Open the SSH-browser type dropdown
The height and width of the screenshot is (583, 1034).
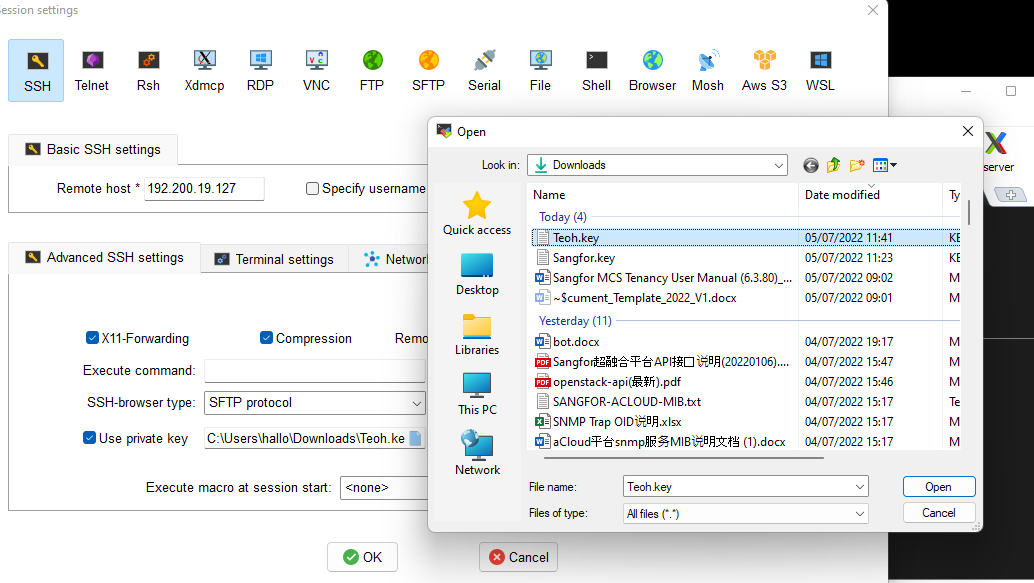click(x=417, y=403)
